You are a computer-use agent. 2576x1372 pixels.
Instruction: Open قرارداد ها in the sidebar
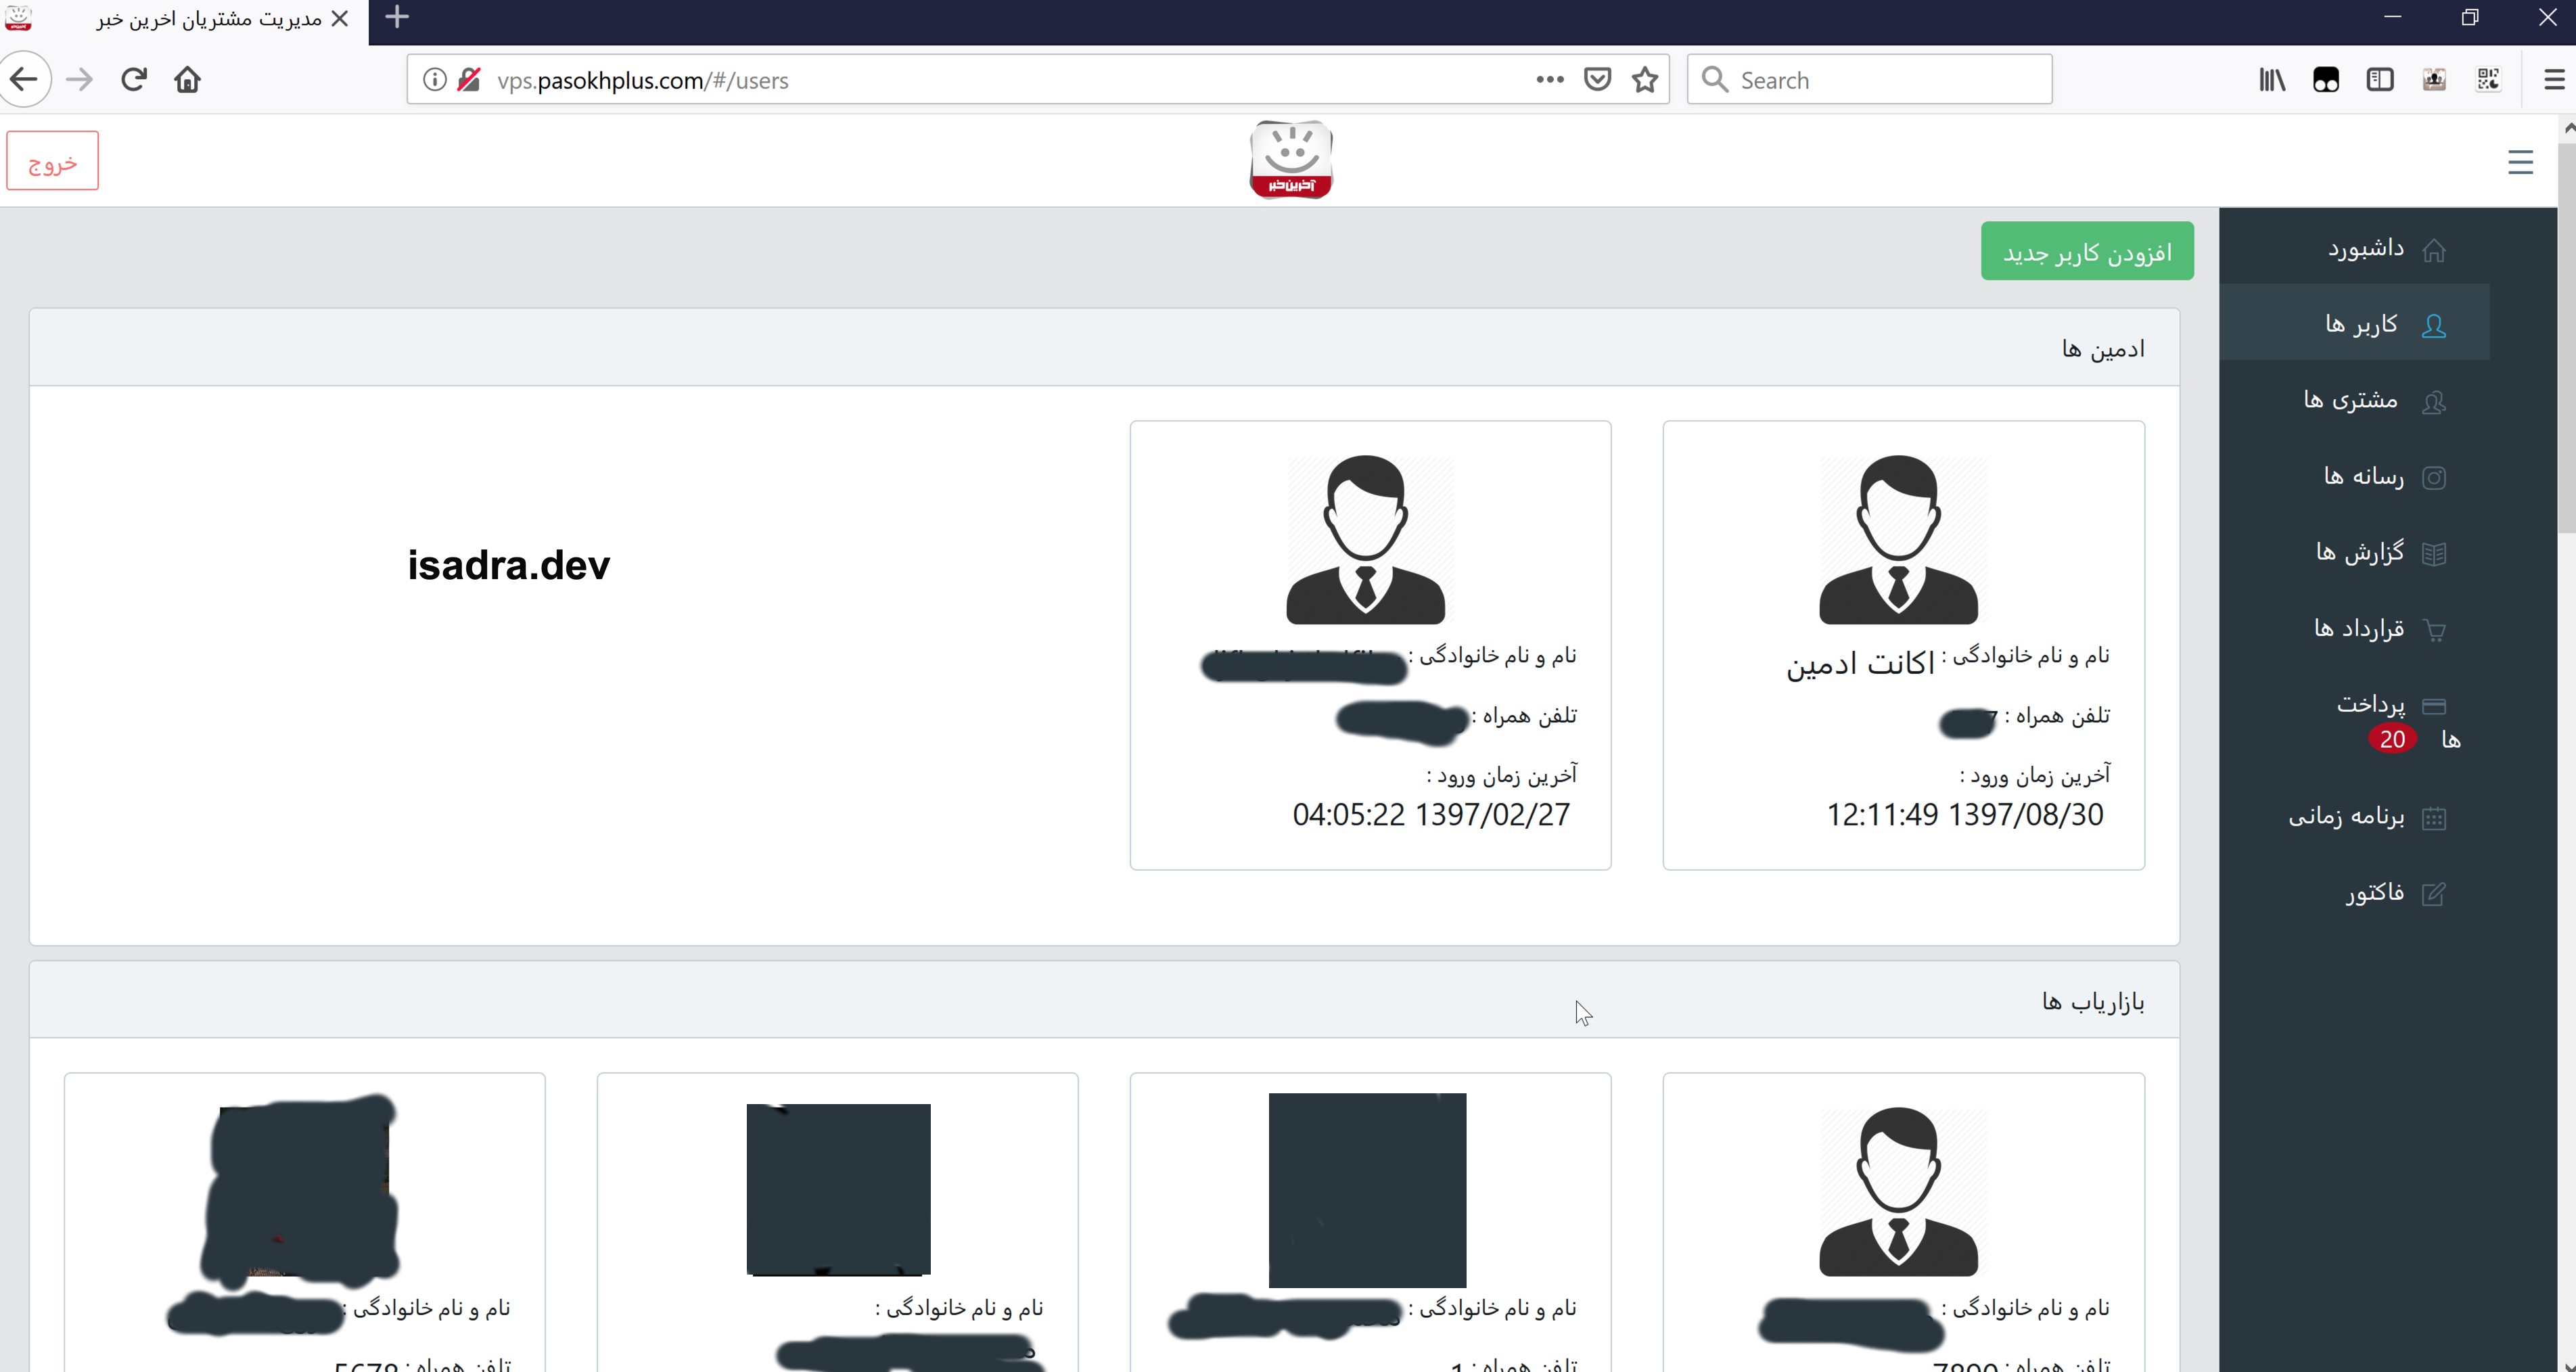pos(2355,628)
